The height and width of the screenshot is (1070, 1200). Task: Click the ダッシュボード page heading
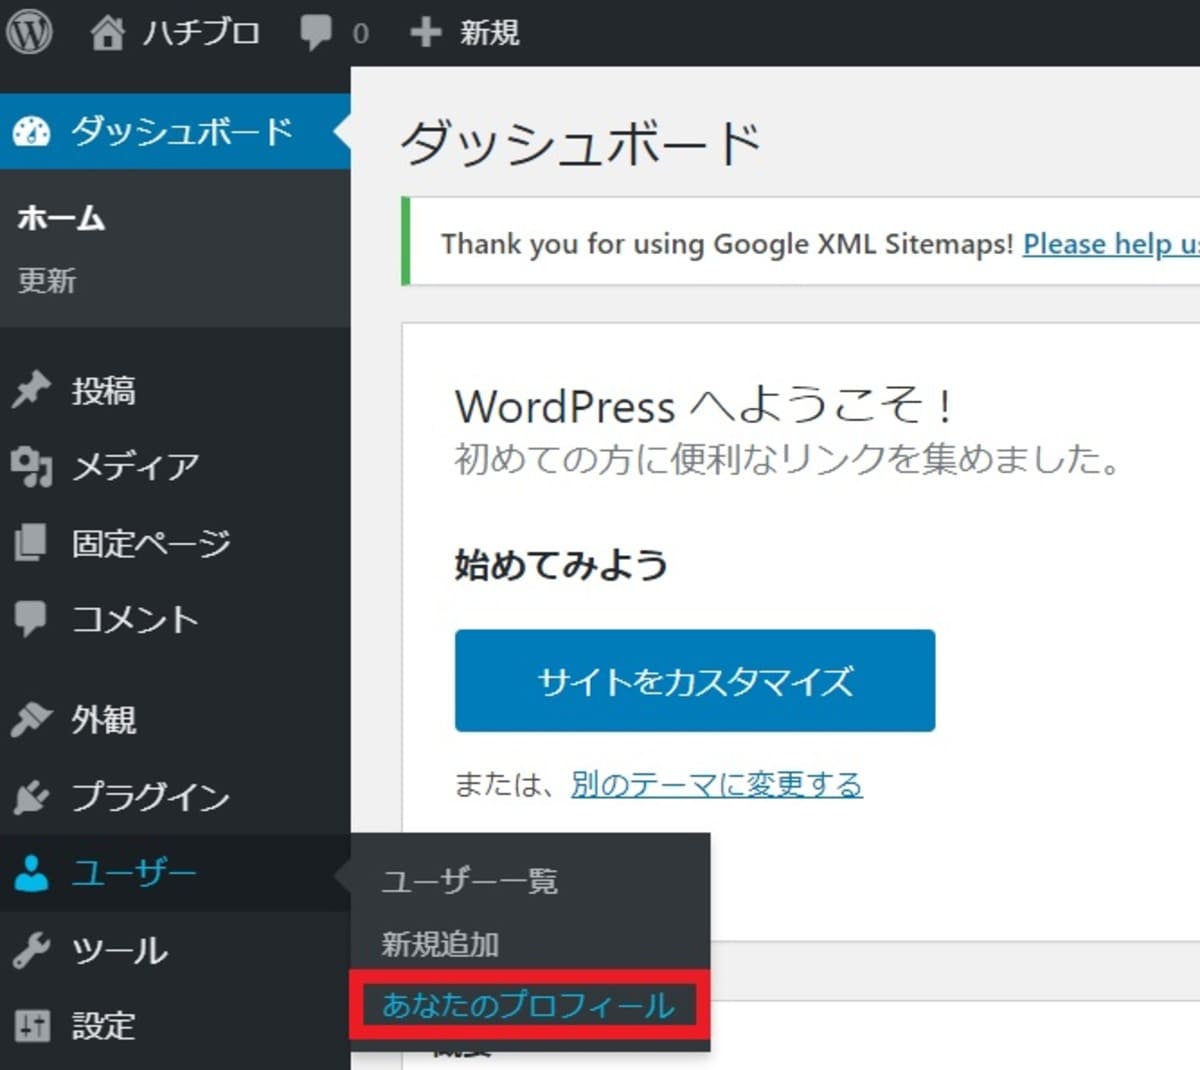581,142
